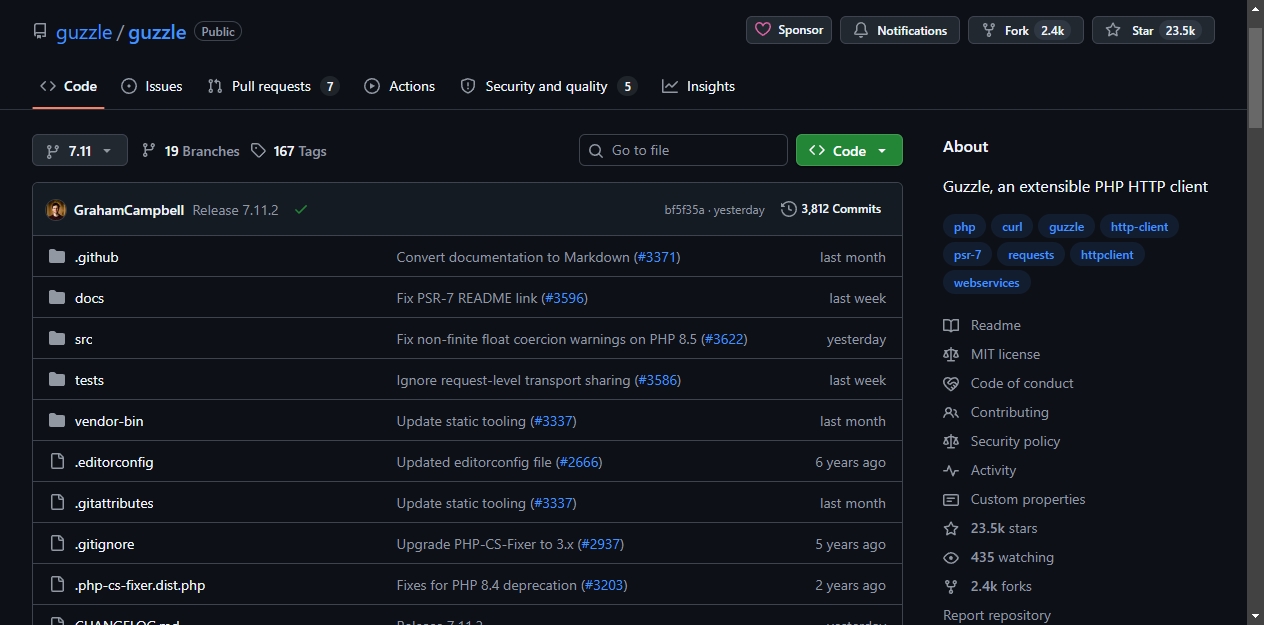Open the .php-cs-fixer.dist.php file

[140, 585]
